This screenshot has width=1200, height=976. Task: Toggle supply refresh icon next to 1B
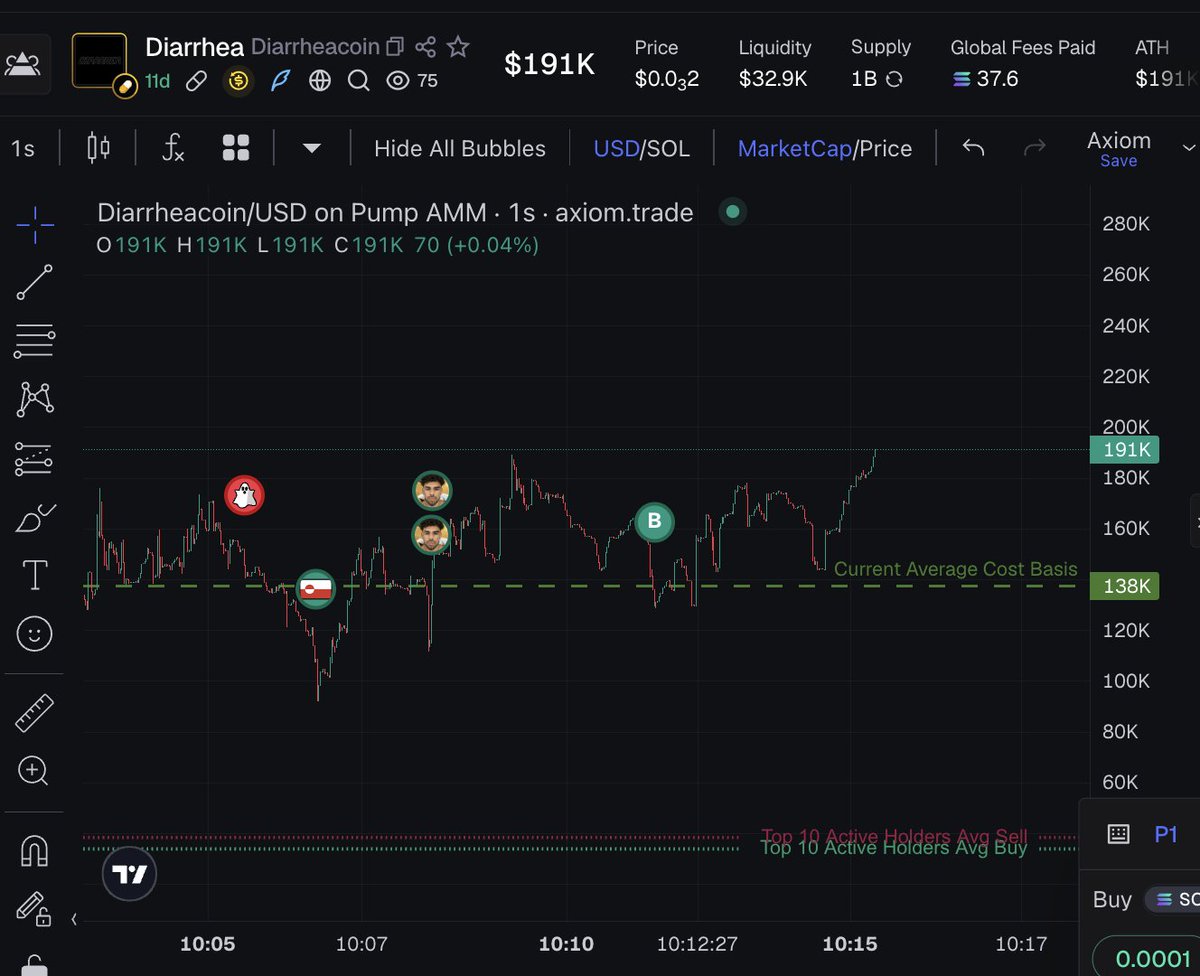[x=894, y=79]
